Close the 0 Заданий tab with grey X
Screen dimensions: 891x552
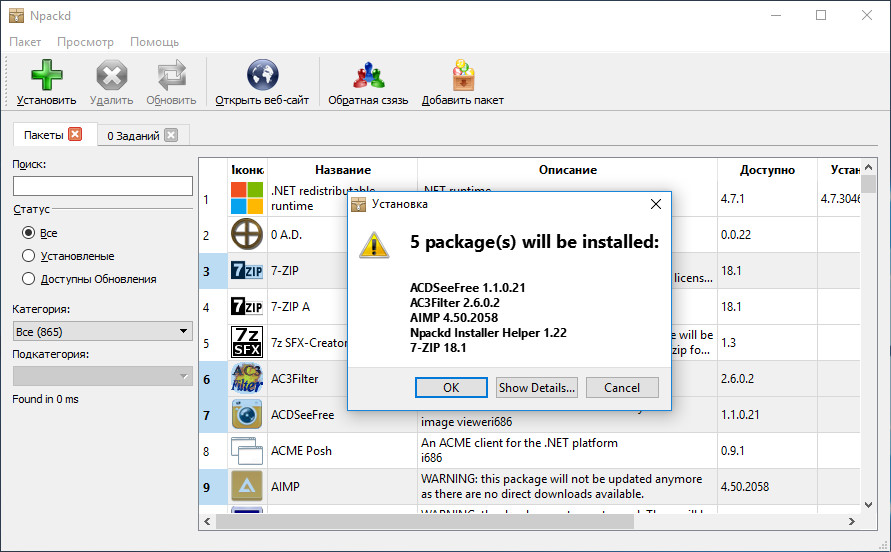point(170,135)
